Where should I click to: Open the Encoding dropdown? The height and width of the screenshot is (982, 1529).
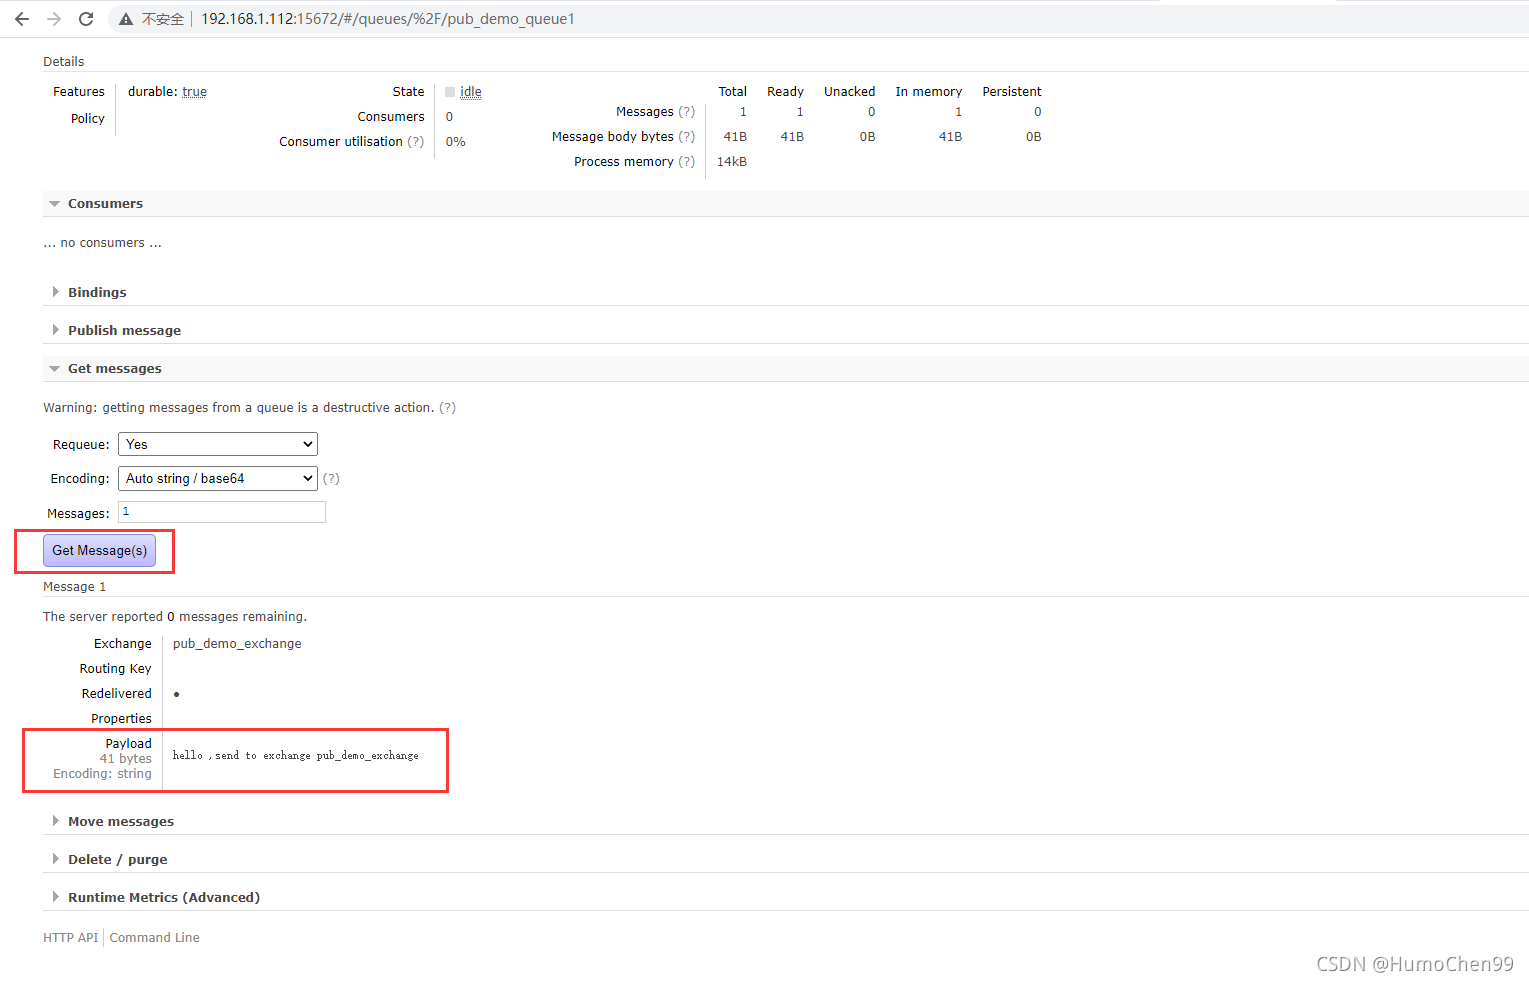point(218,478)
